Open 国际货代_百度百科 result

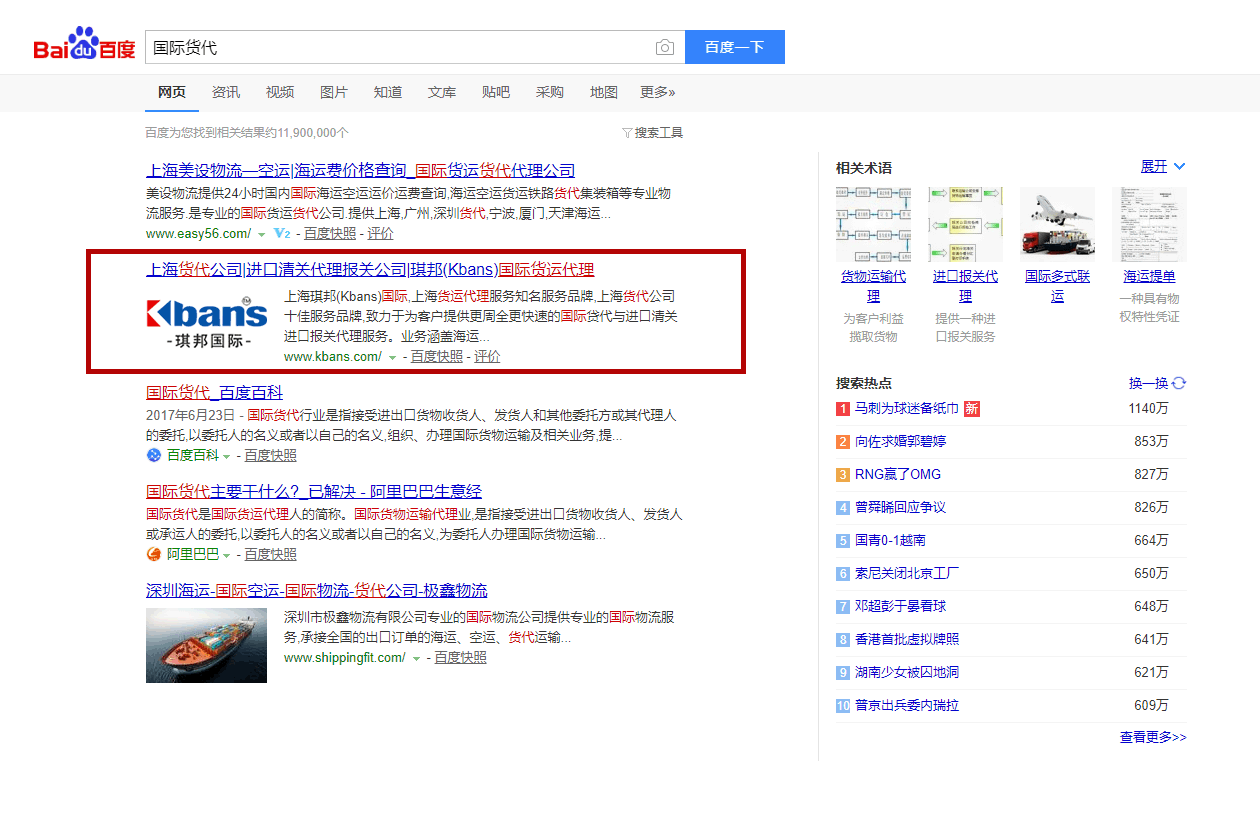[215, 392]
